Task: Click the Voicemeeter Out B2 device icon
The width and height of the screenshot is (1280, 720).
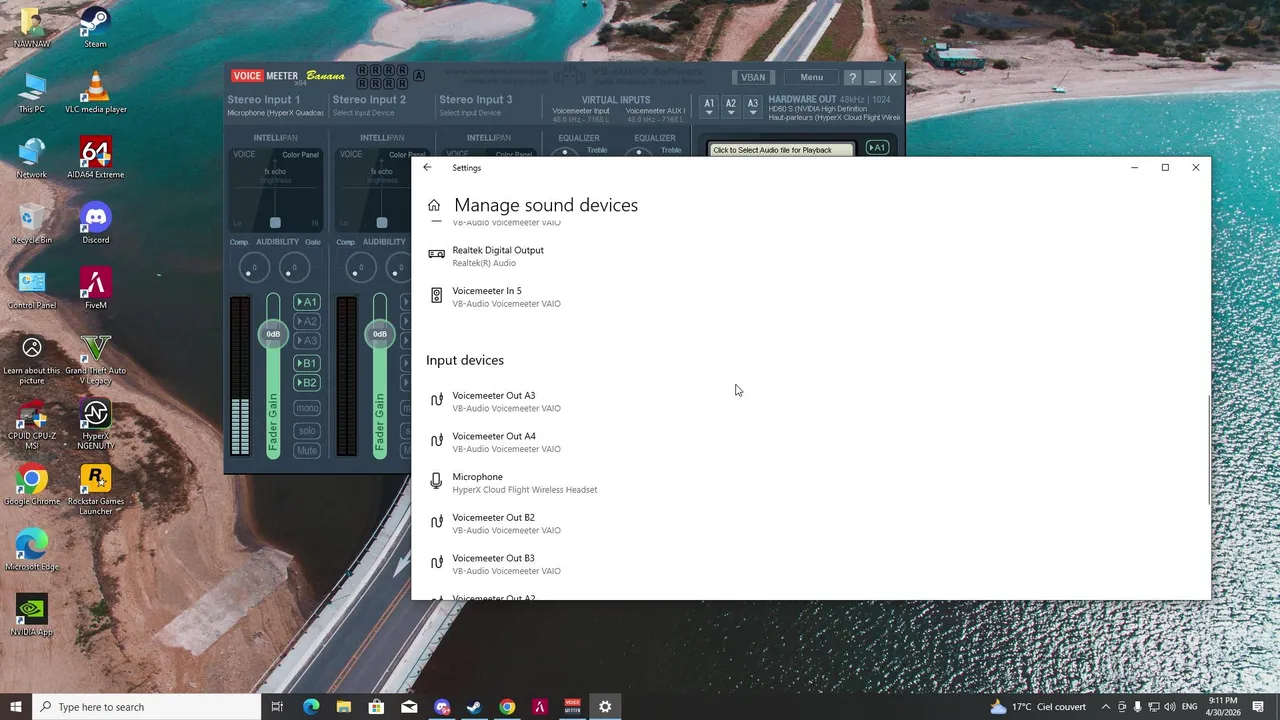Action: (436, 522)
